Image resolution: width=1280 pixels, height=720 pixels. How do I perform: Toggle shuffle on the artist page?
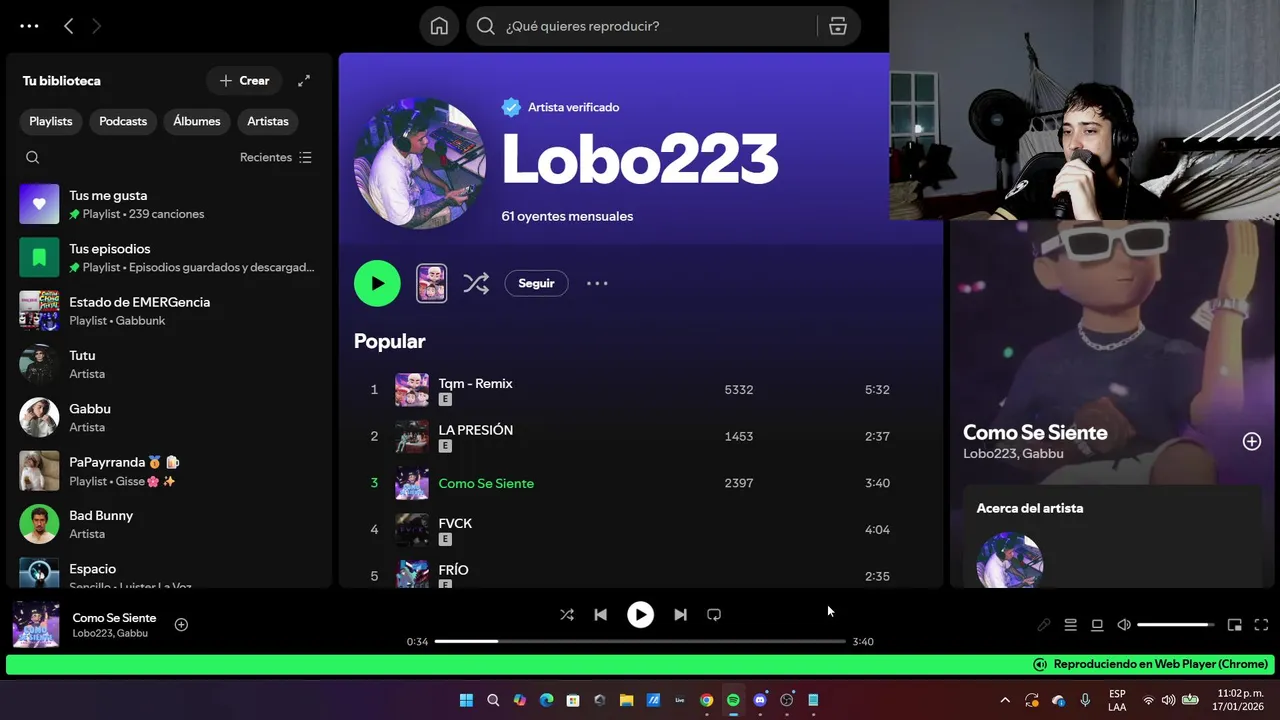tap(476, 283)
